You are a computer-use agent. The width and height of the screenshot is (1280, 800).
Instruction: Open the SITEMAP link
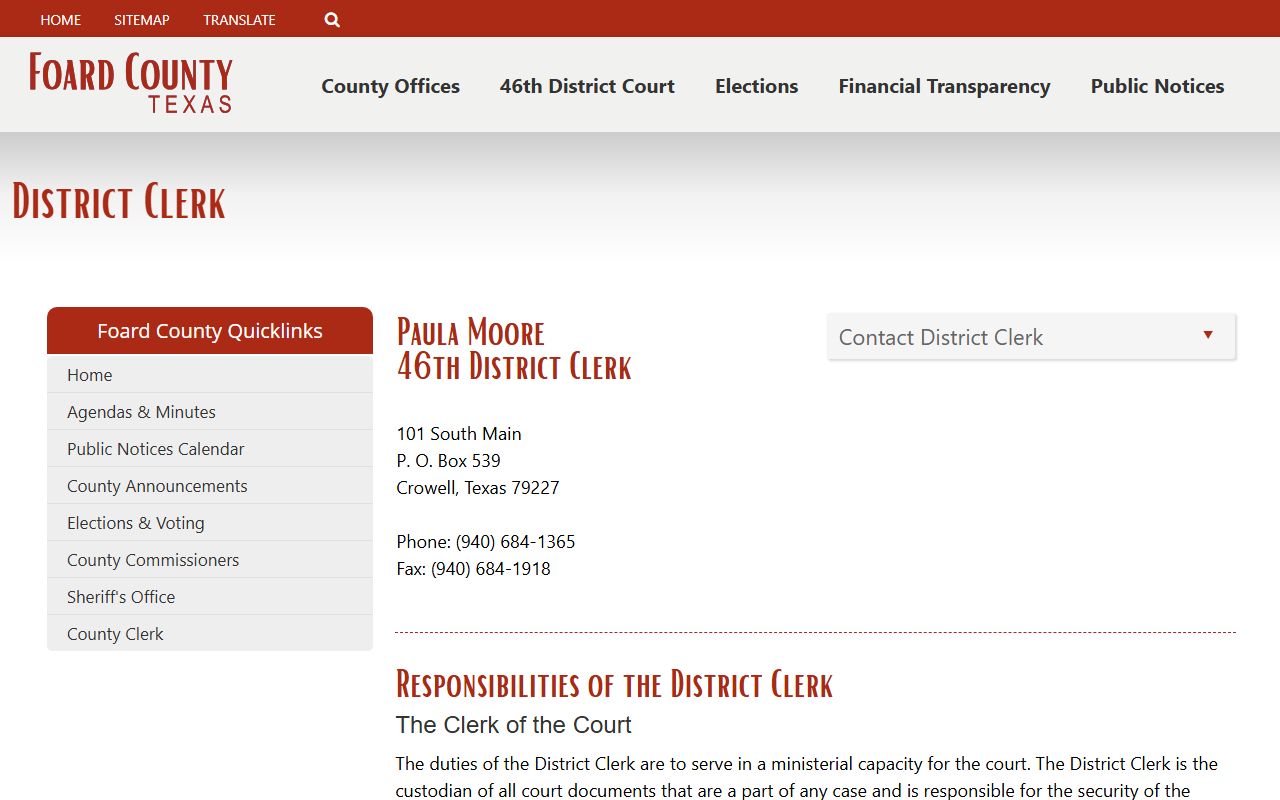tap(142, 20)
